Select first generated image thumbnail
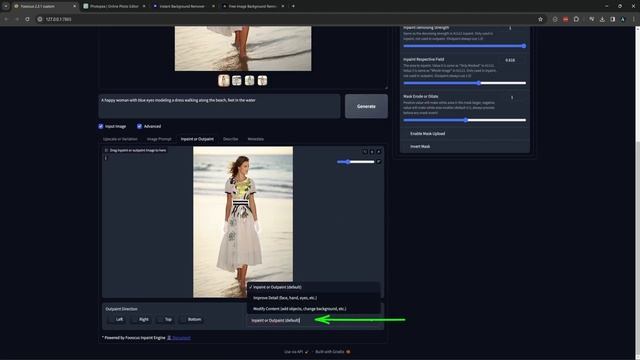Screen dimensions: 640x360 click(224, 80)
